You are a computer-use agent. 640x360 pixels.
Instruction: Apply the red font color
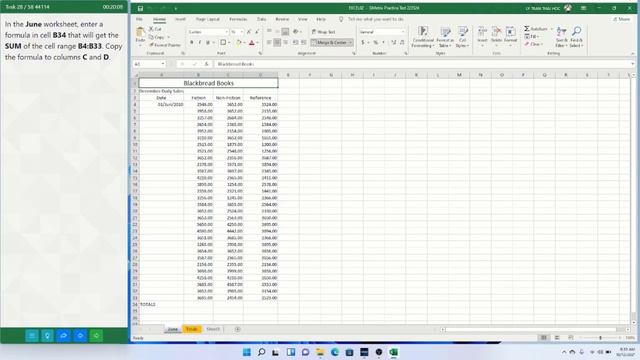(x=251, y=42)
